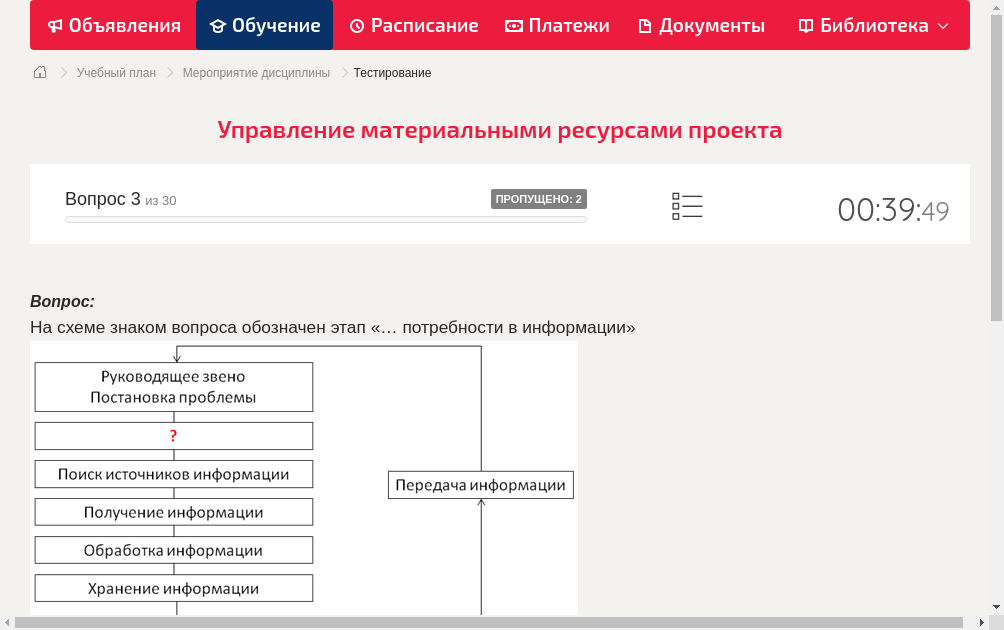
Task: Click the red question mark in the diagram
Action: (173, 436)
